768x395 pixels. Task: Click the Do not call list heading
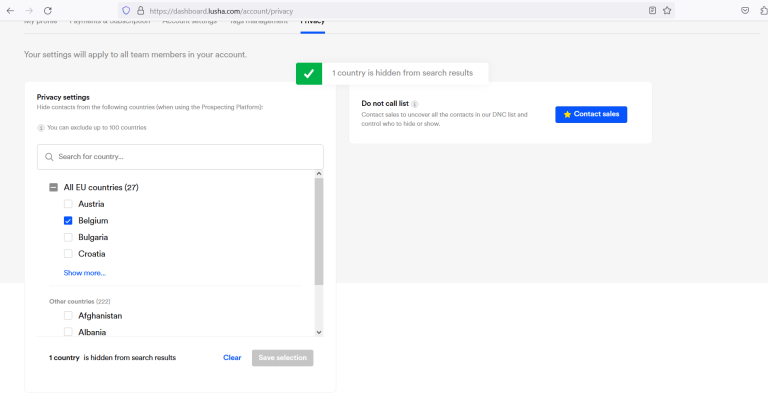click(x=385, y=103)
